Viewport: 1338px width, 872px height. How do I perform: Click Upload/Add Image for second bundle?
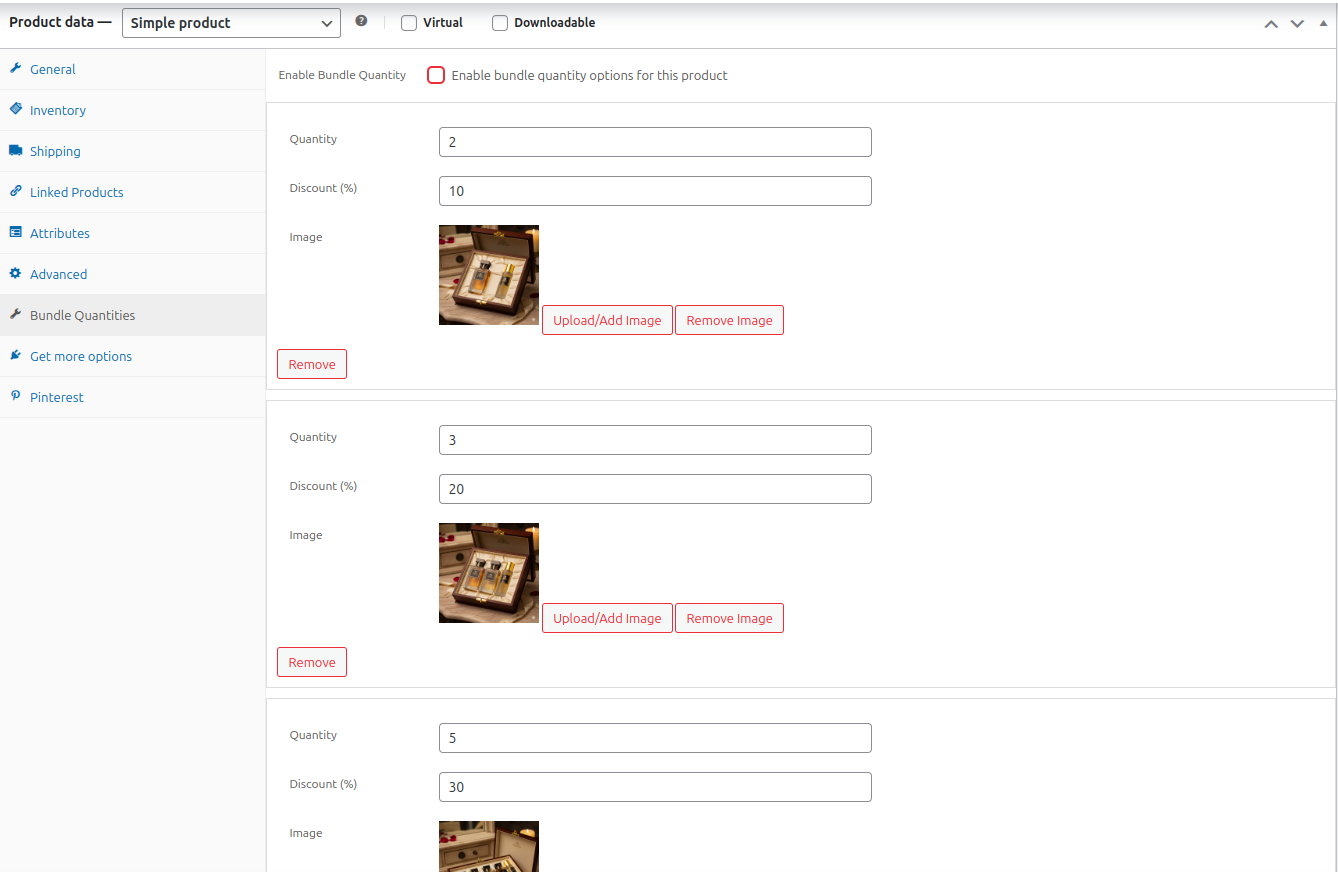(x=607, y=618)
